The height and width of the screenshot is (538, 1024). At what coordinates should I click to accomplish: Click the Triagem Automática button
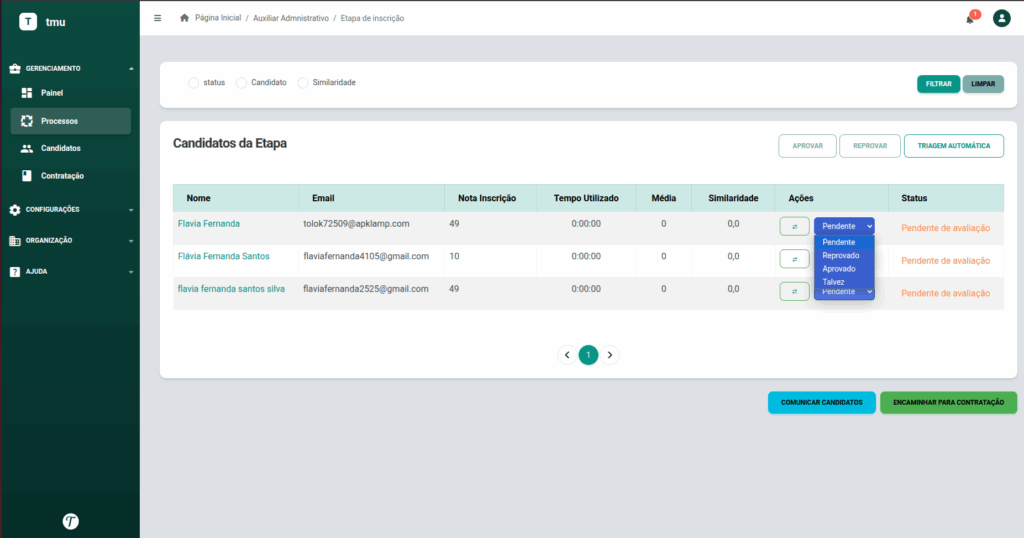tap(953, 146)
